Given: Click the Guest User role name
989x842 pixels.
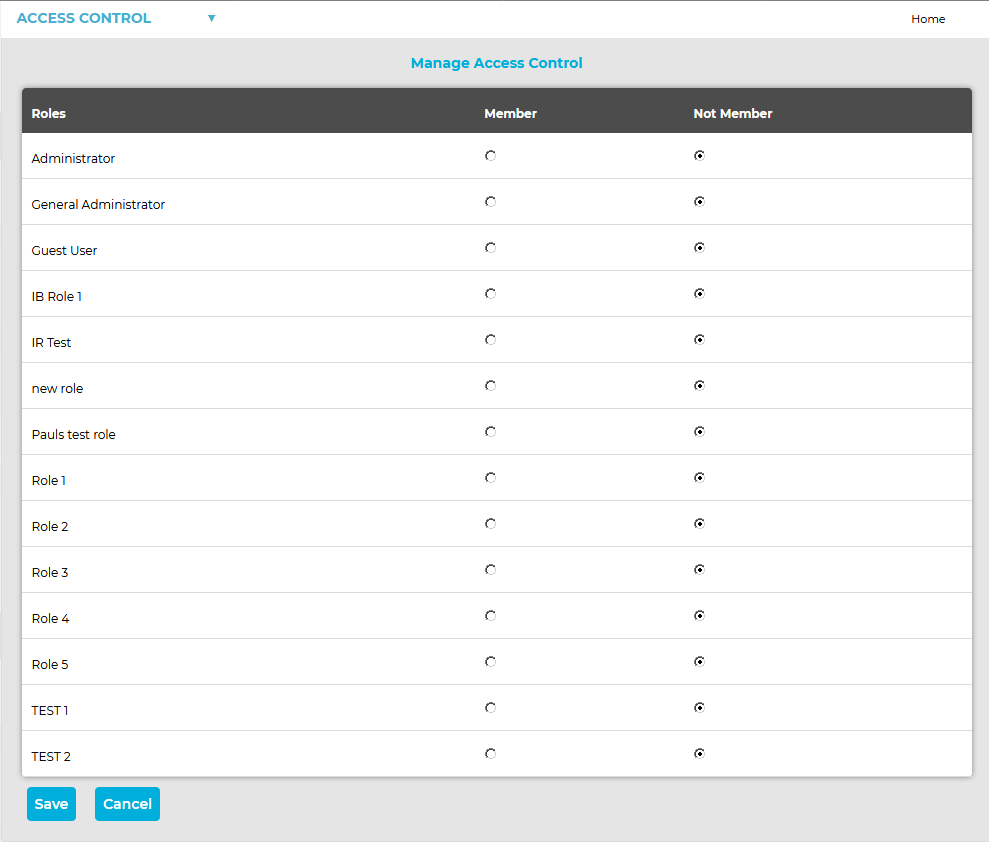Looking at the screenshot, I should (x=64, y=250).
